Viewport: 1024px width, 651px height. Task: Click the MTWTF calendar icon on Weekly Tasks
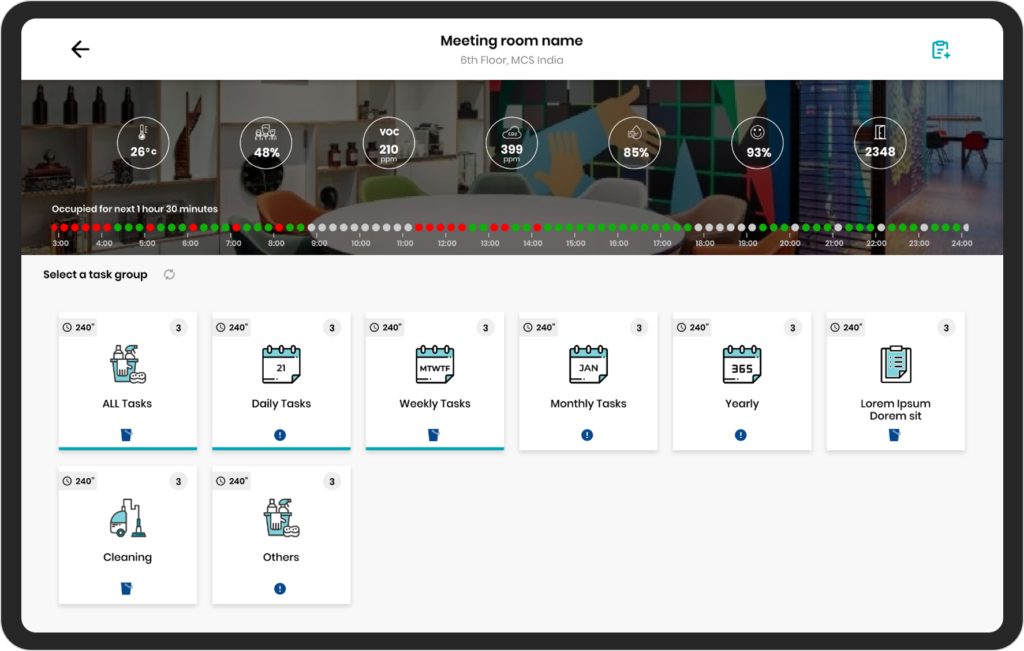(434, 364)
